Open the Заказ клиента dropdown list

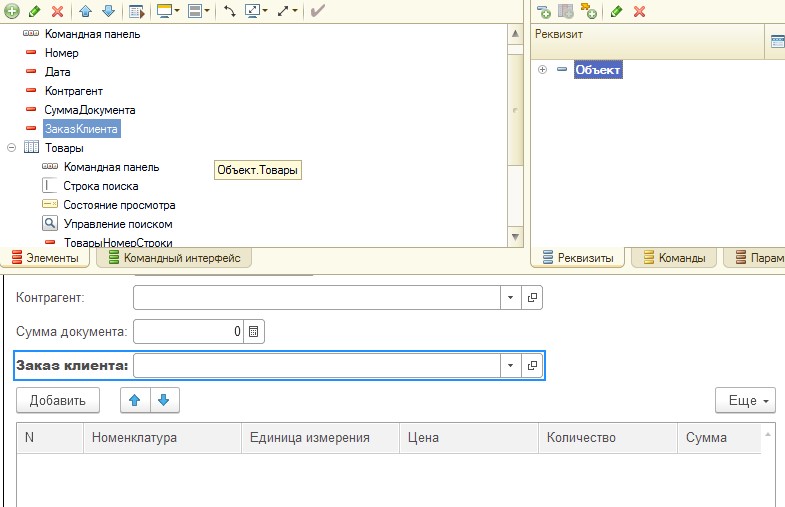pos(510,366)
